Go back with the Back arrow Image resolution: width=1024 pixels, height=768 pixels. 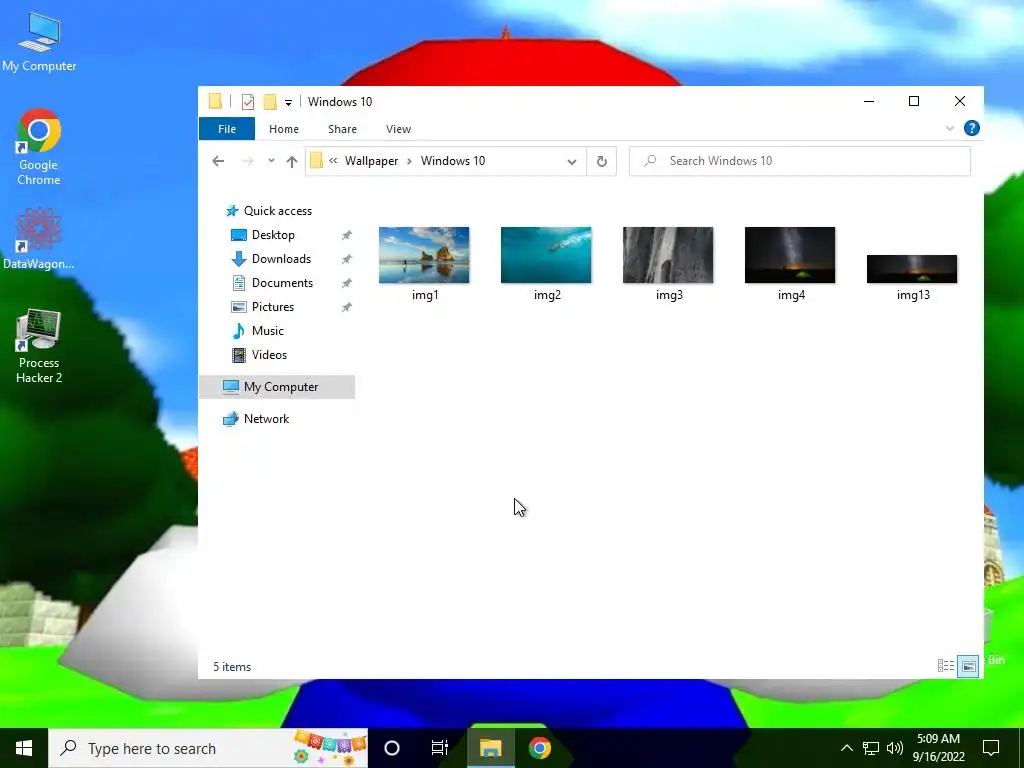click(x=218, y=161)
